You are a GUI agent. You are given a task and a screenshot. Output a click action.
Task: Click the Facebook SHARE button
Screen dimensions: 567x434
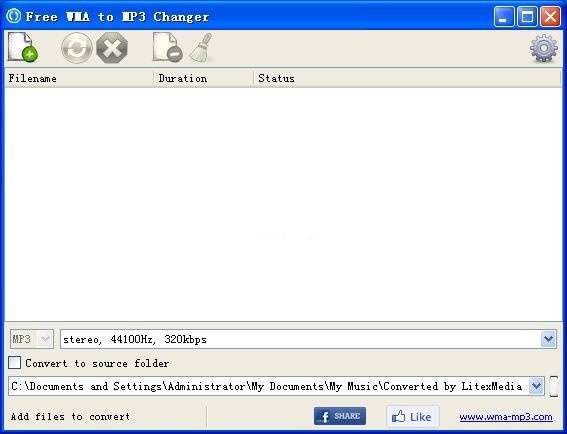[x=340, y=416]
